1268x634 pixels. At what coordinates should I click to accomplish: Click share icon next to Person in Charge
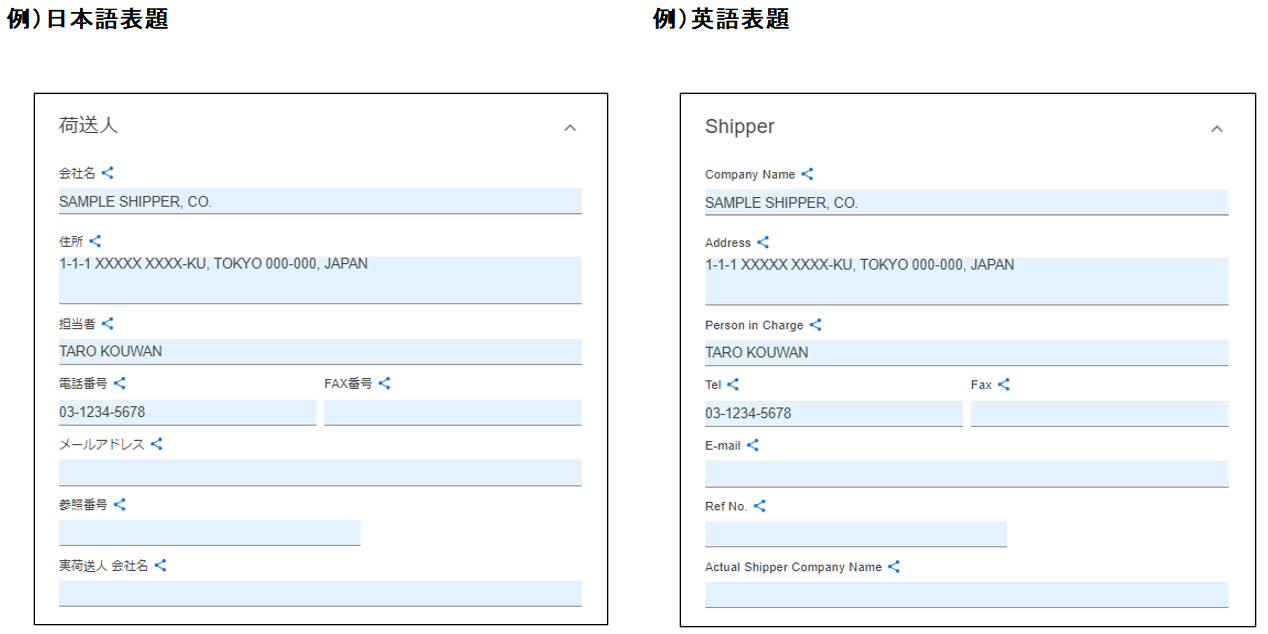pos(815,325)
